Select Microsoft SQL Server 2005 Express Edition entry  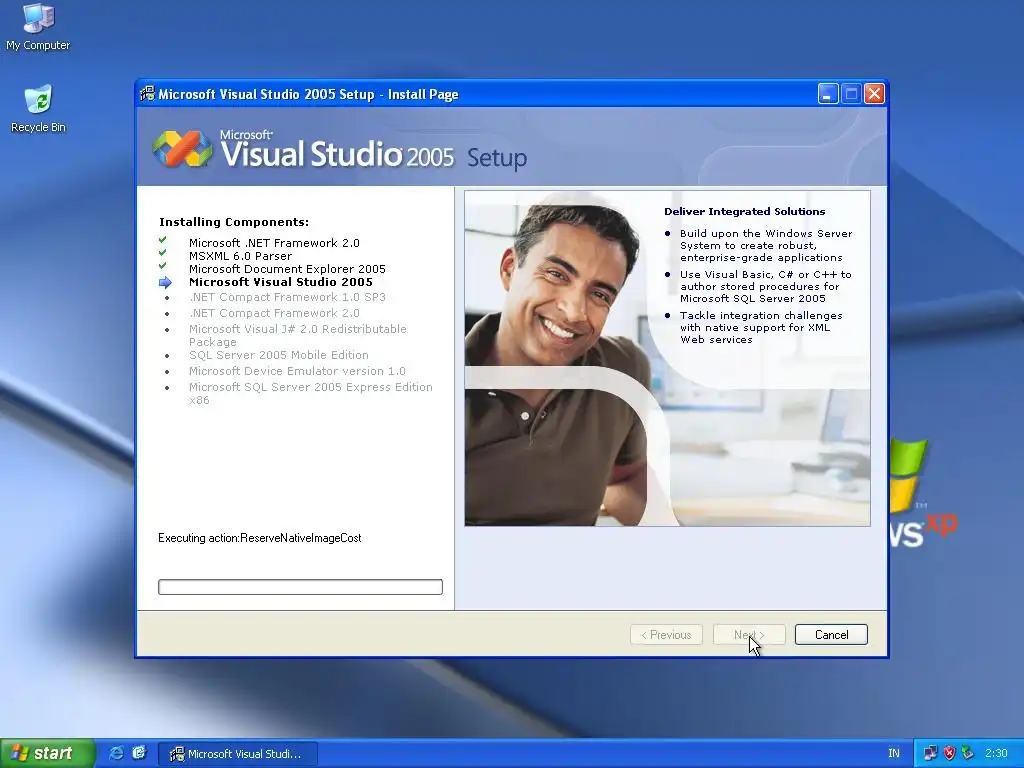click(x=311, y=393)
